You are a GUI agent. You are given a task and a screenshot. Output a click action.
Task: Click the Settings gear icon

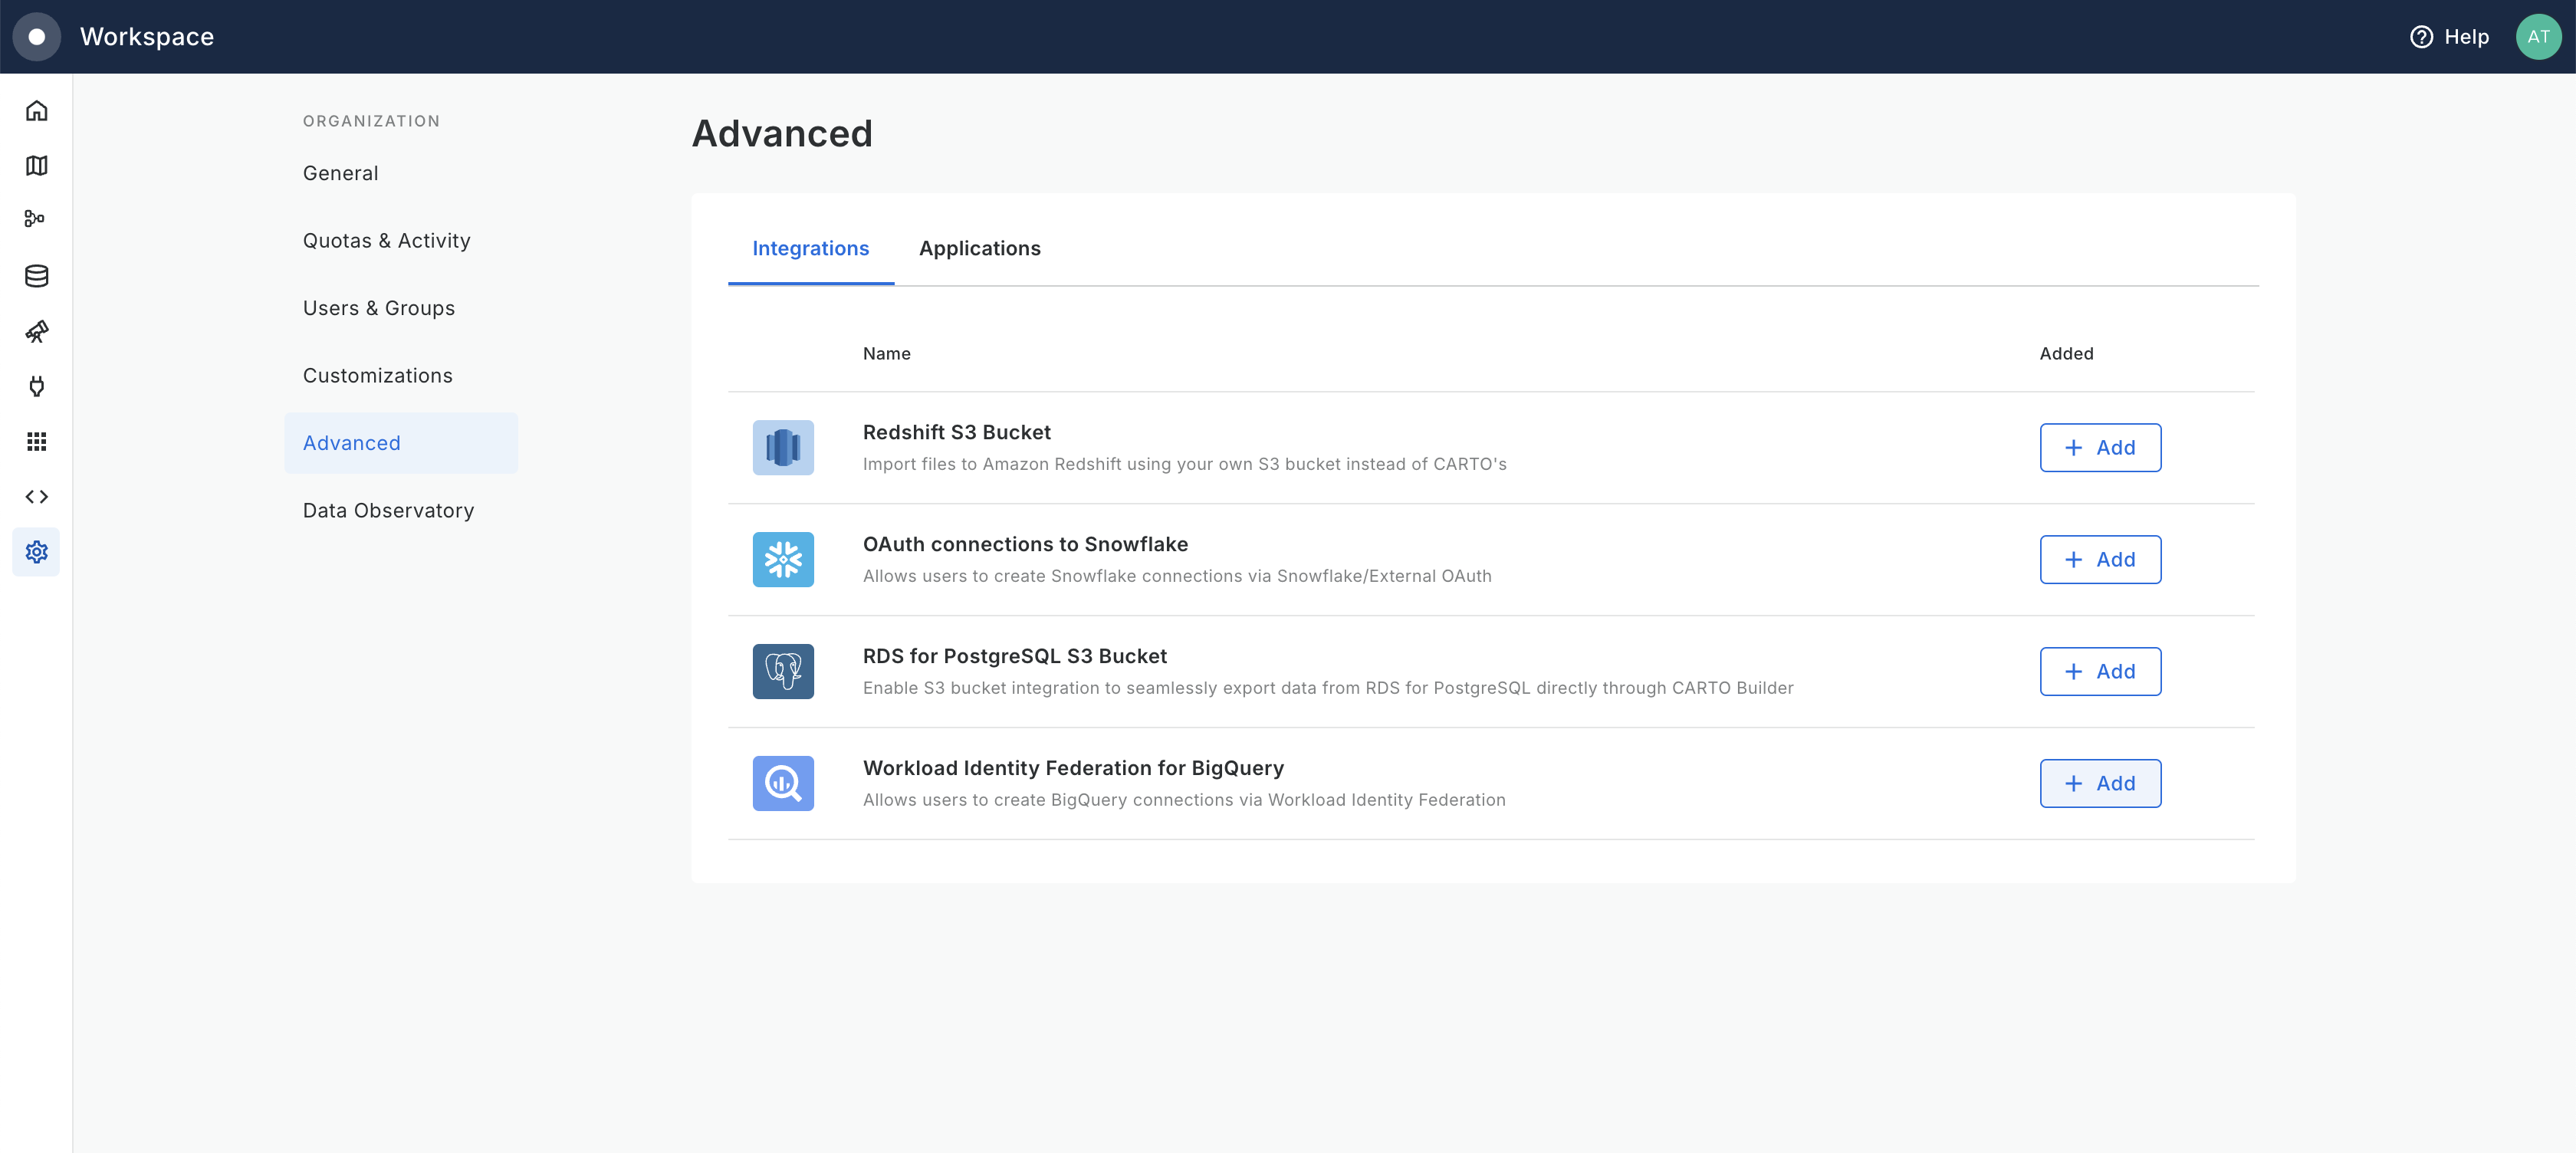(37, 552)
